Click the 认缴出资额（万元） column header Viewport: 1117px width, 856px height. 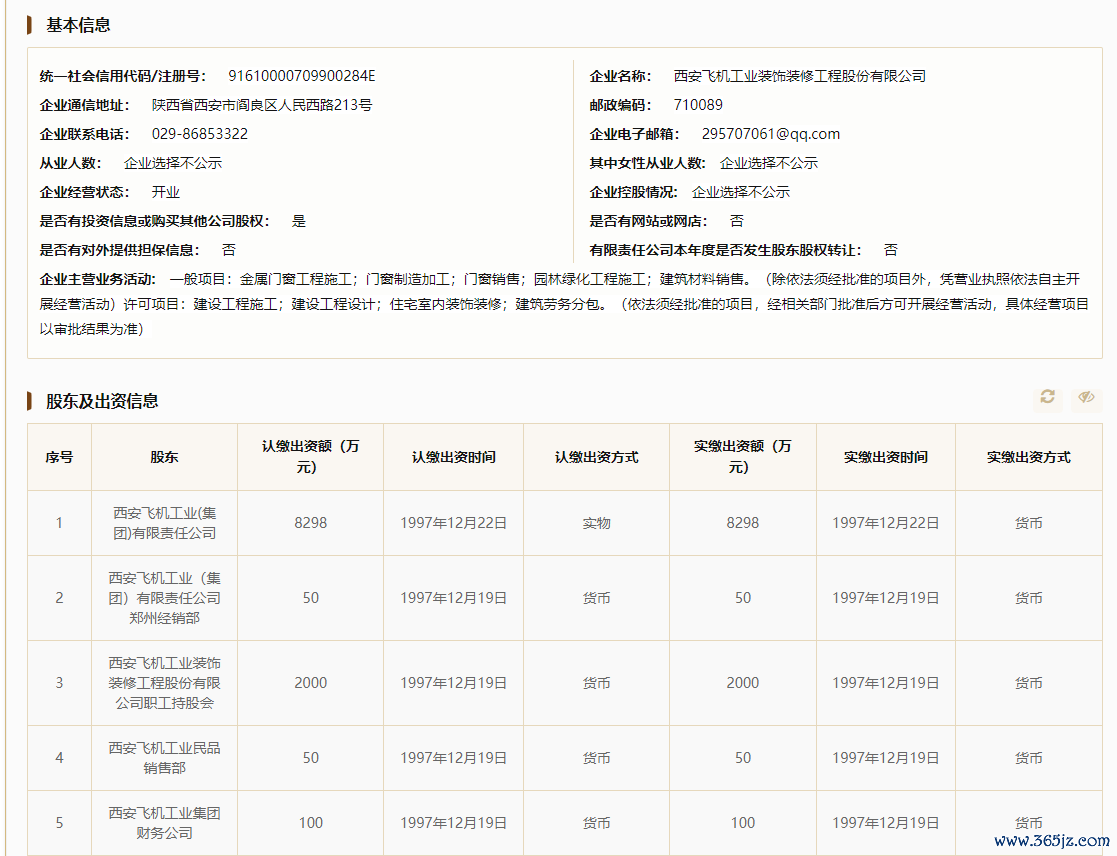click(x=311, y=456)
